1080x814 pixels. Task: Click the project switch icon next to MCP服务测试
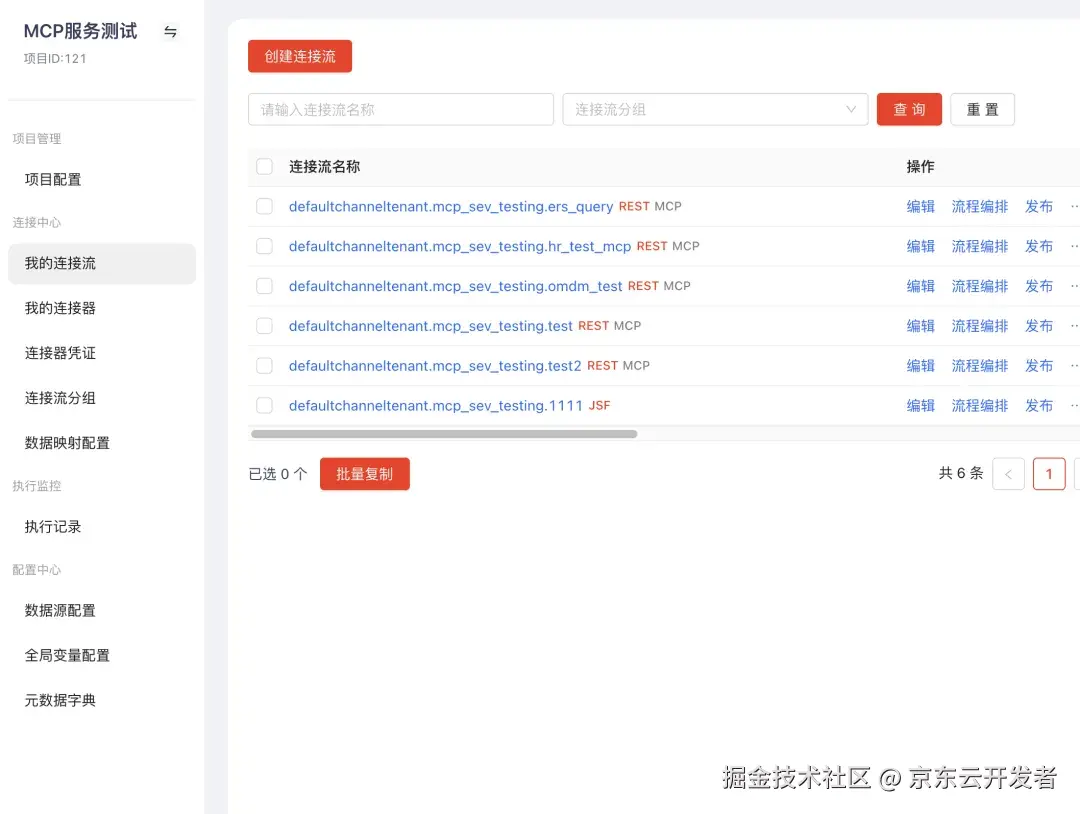(170, 31)
